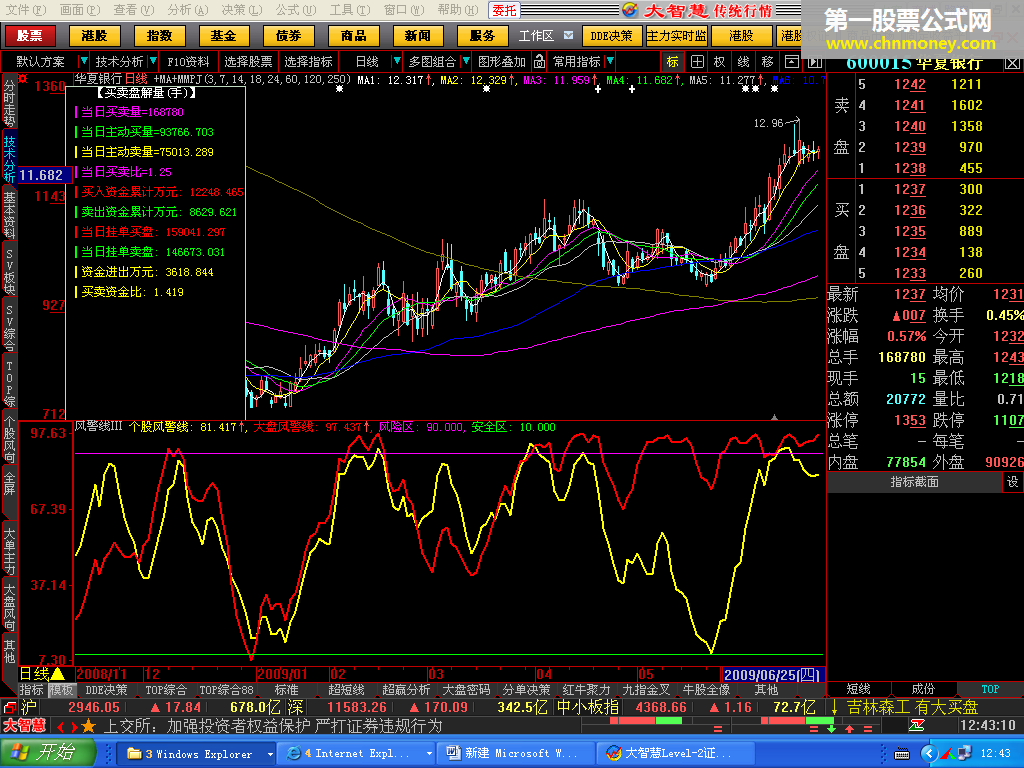Click the 标 marker toolbar icon
This screenshot has width=1024, height=768.
(x=673, y=62)
